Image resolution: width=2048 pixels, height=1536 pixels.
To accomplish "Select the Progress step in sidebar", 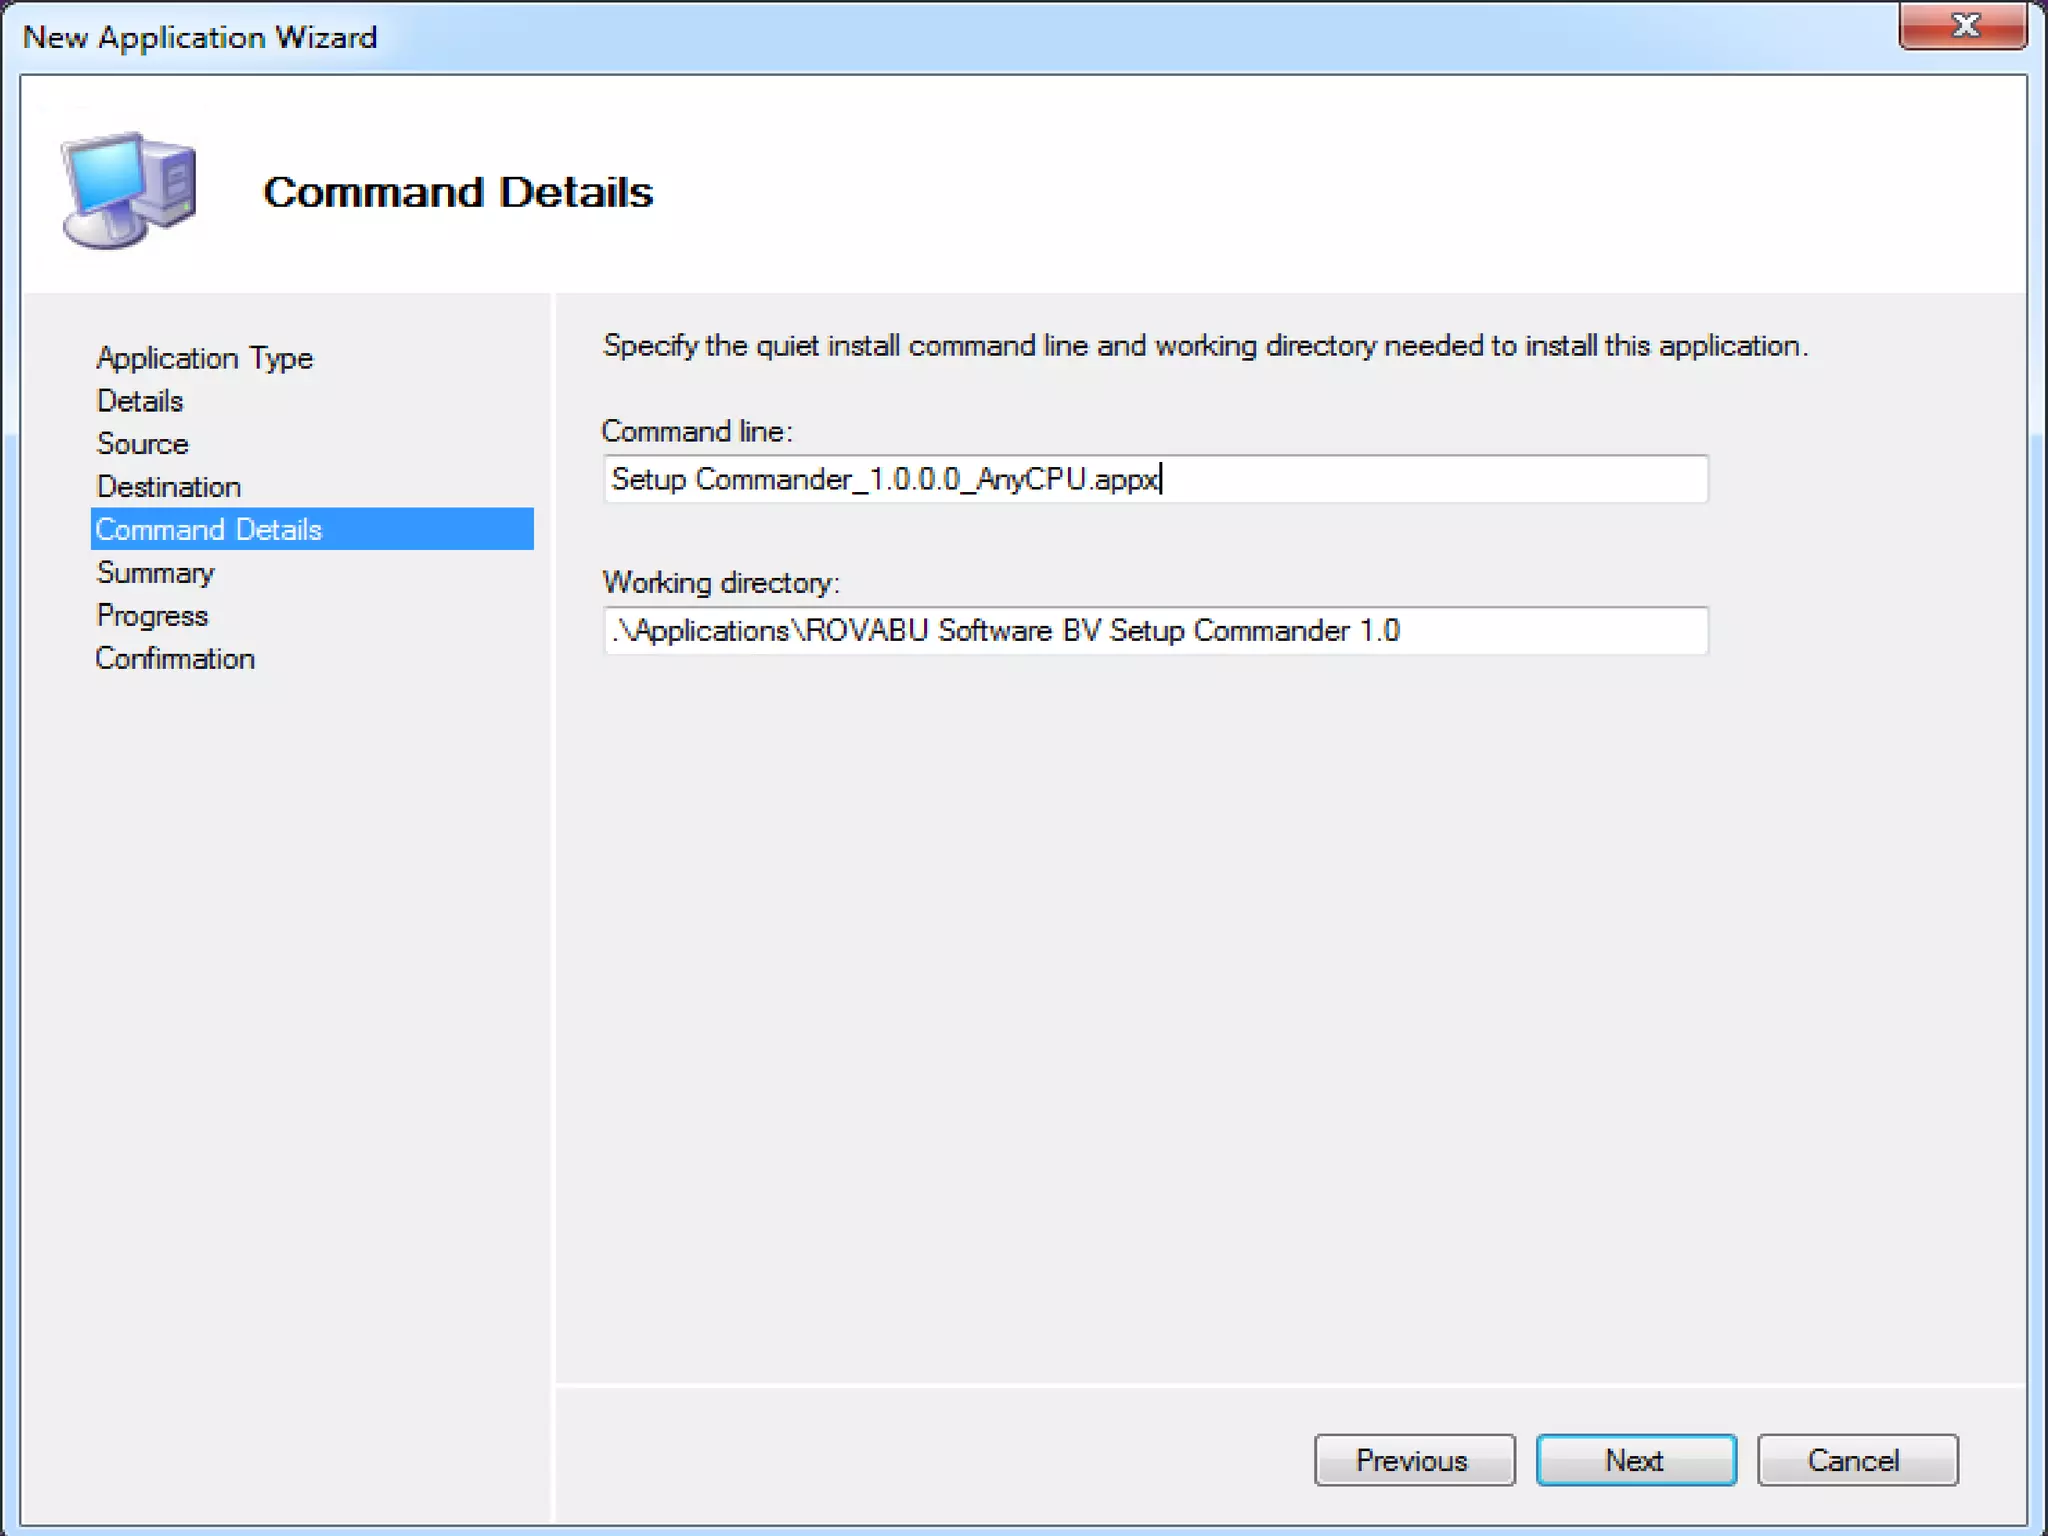I will 152,616.
